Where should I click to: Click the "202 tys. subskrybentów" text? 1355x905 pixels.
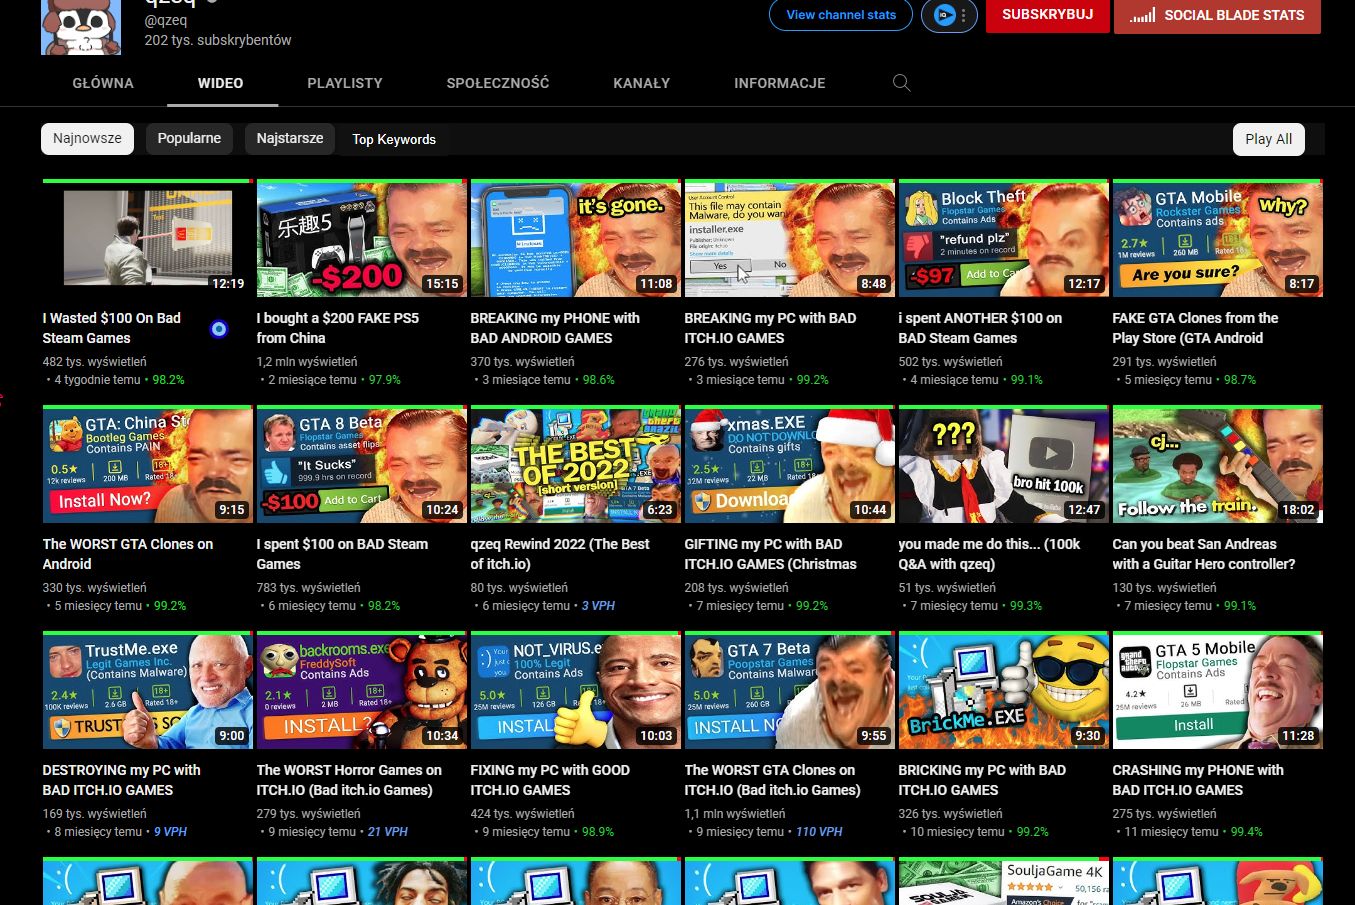point(218,40)
